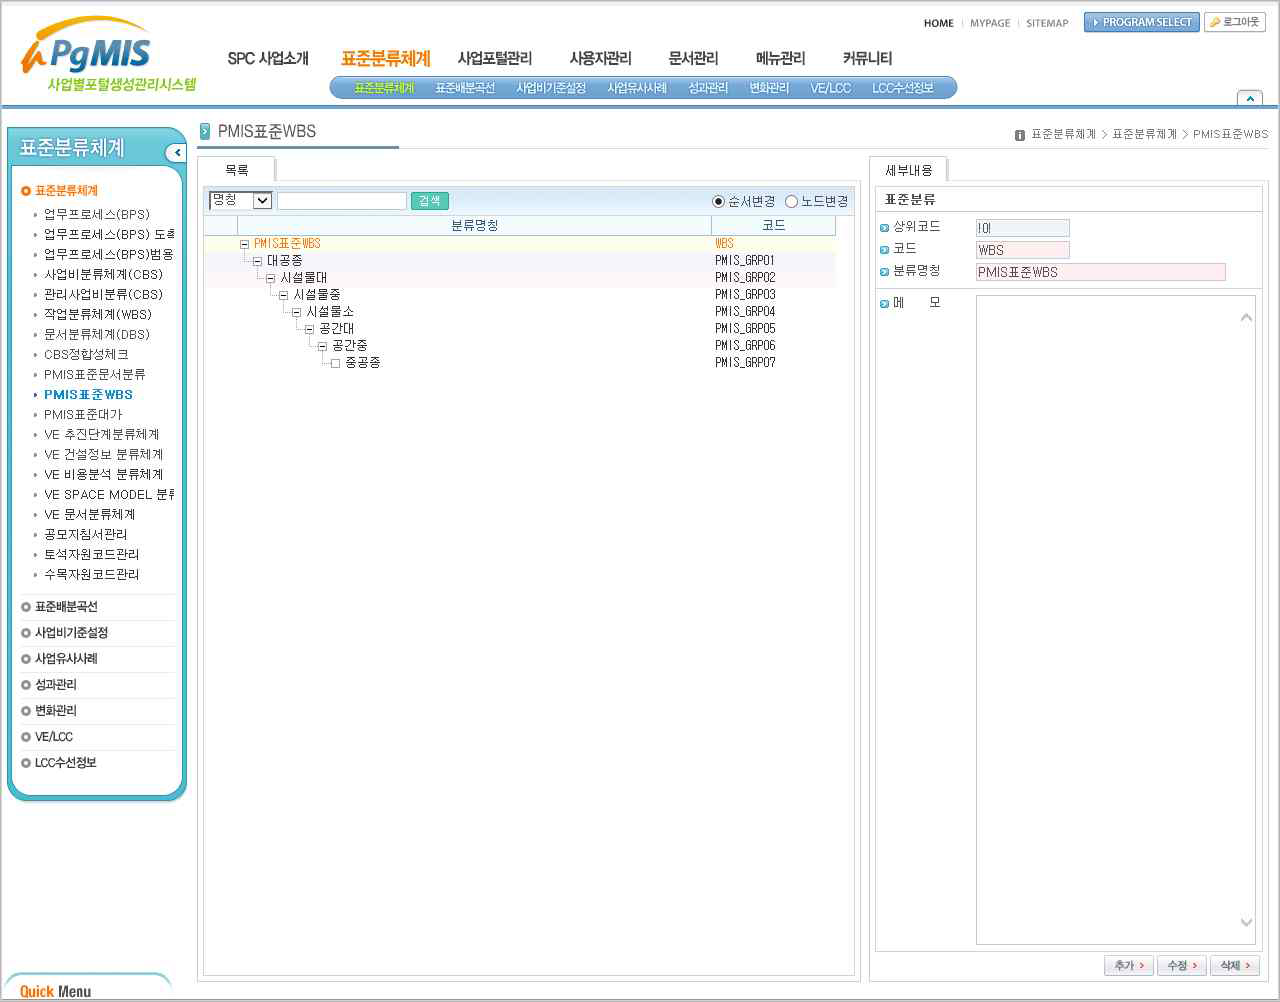Click the memo scrollbar down arrow
This screenshot has width=1280, height=1002.
(1246, 923)
